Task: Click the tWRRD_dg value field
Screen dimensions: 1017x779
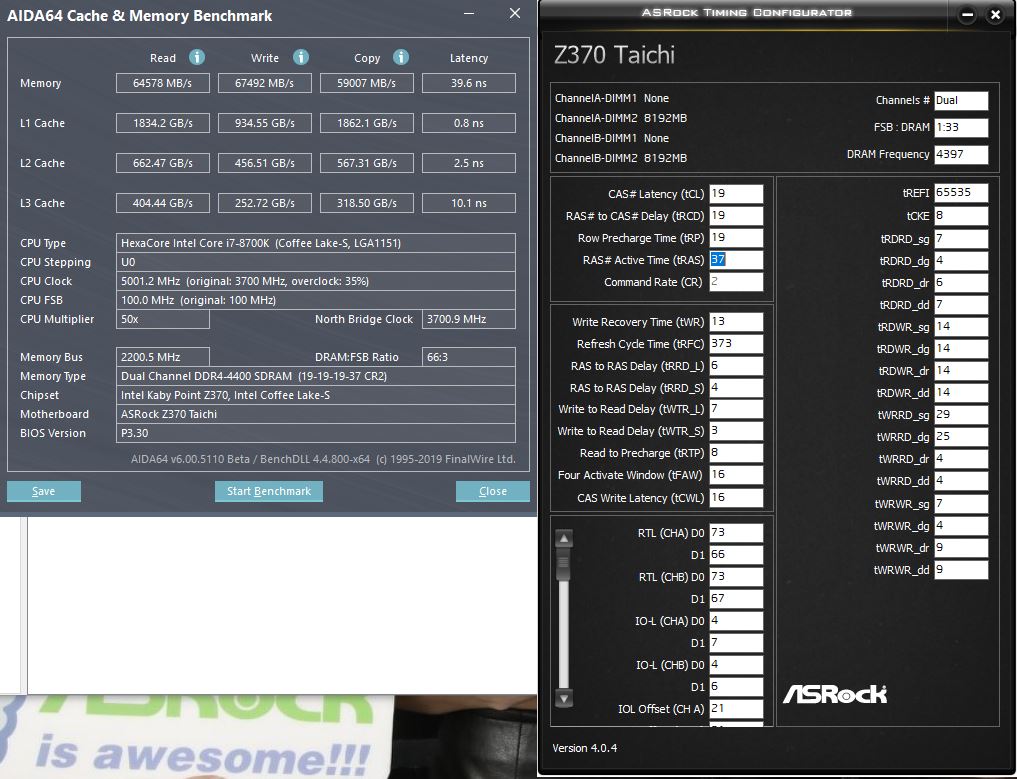Action: tap(961, 437)
